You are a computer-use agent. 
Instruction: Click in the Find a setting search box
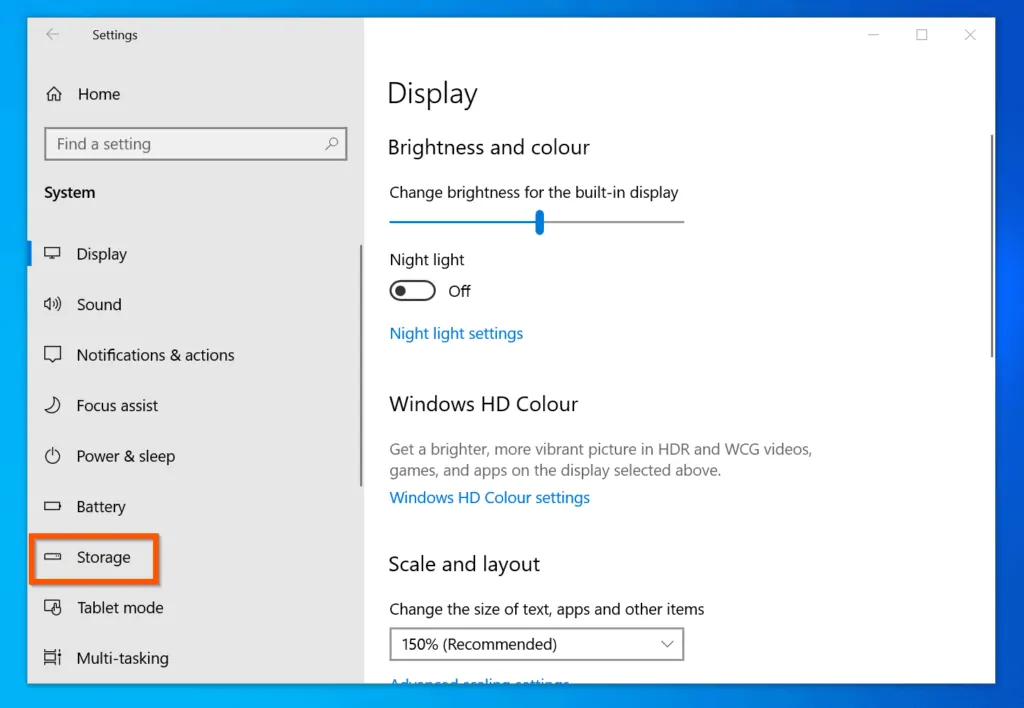click(195, 144)
